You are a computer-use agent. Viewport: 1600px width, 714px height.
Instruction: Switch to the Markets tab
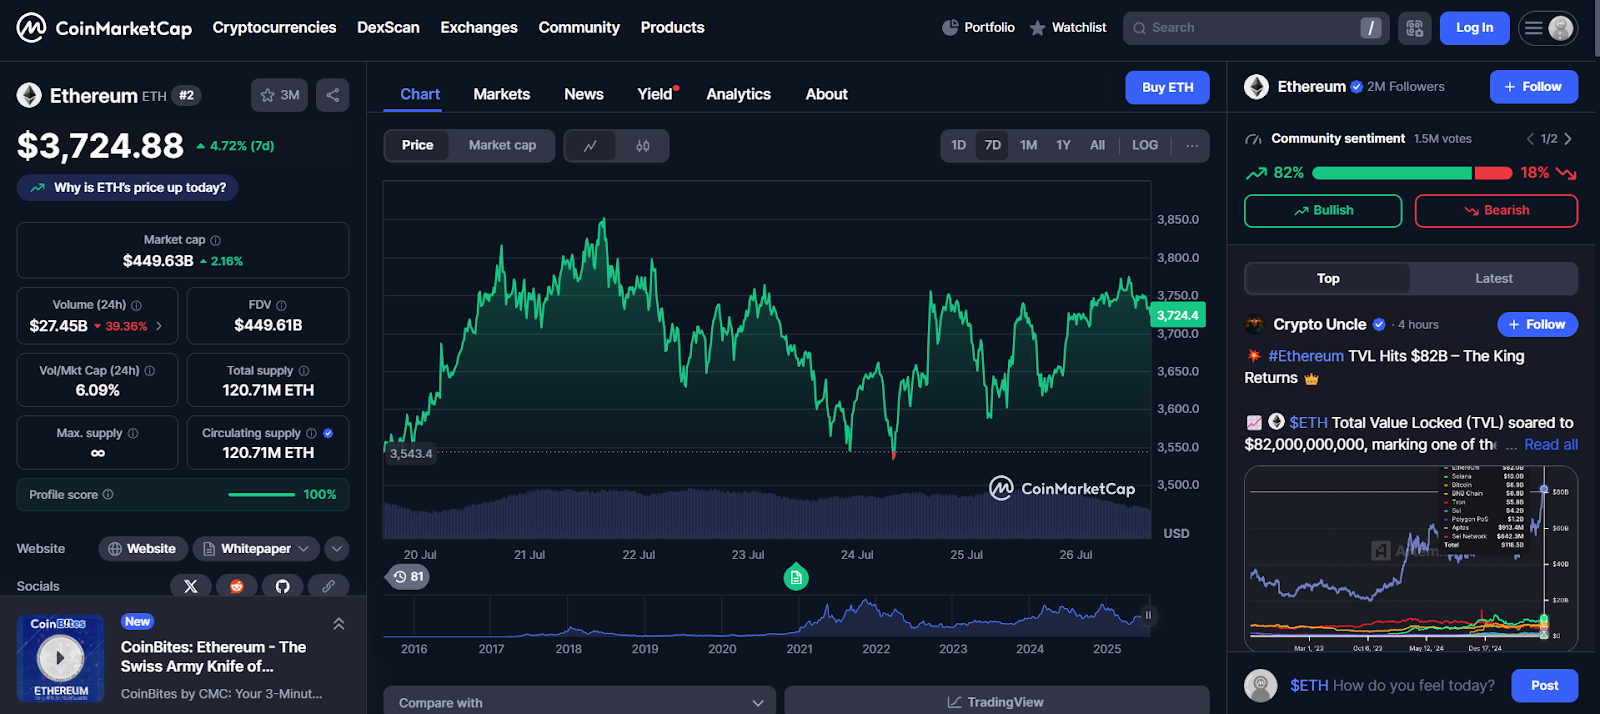click(x=502, y=94)
